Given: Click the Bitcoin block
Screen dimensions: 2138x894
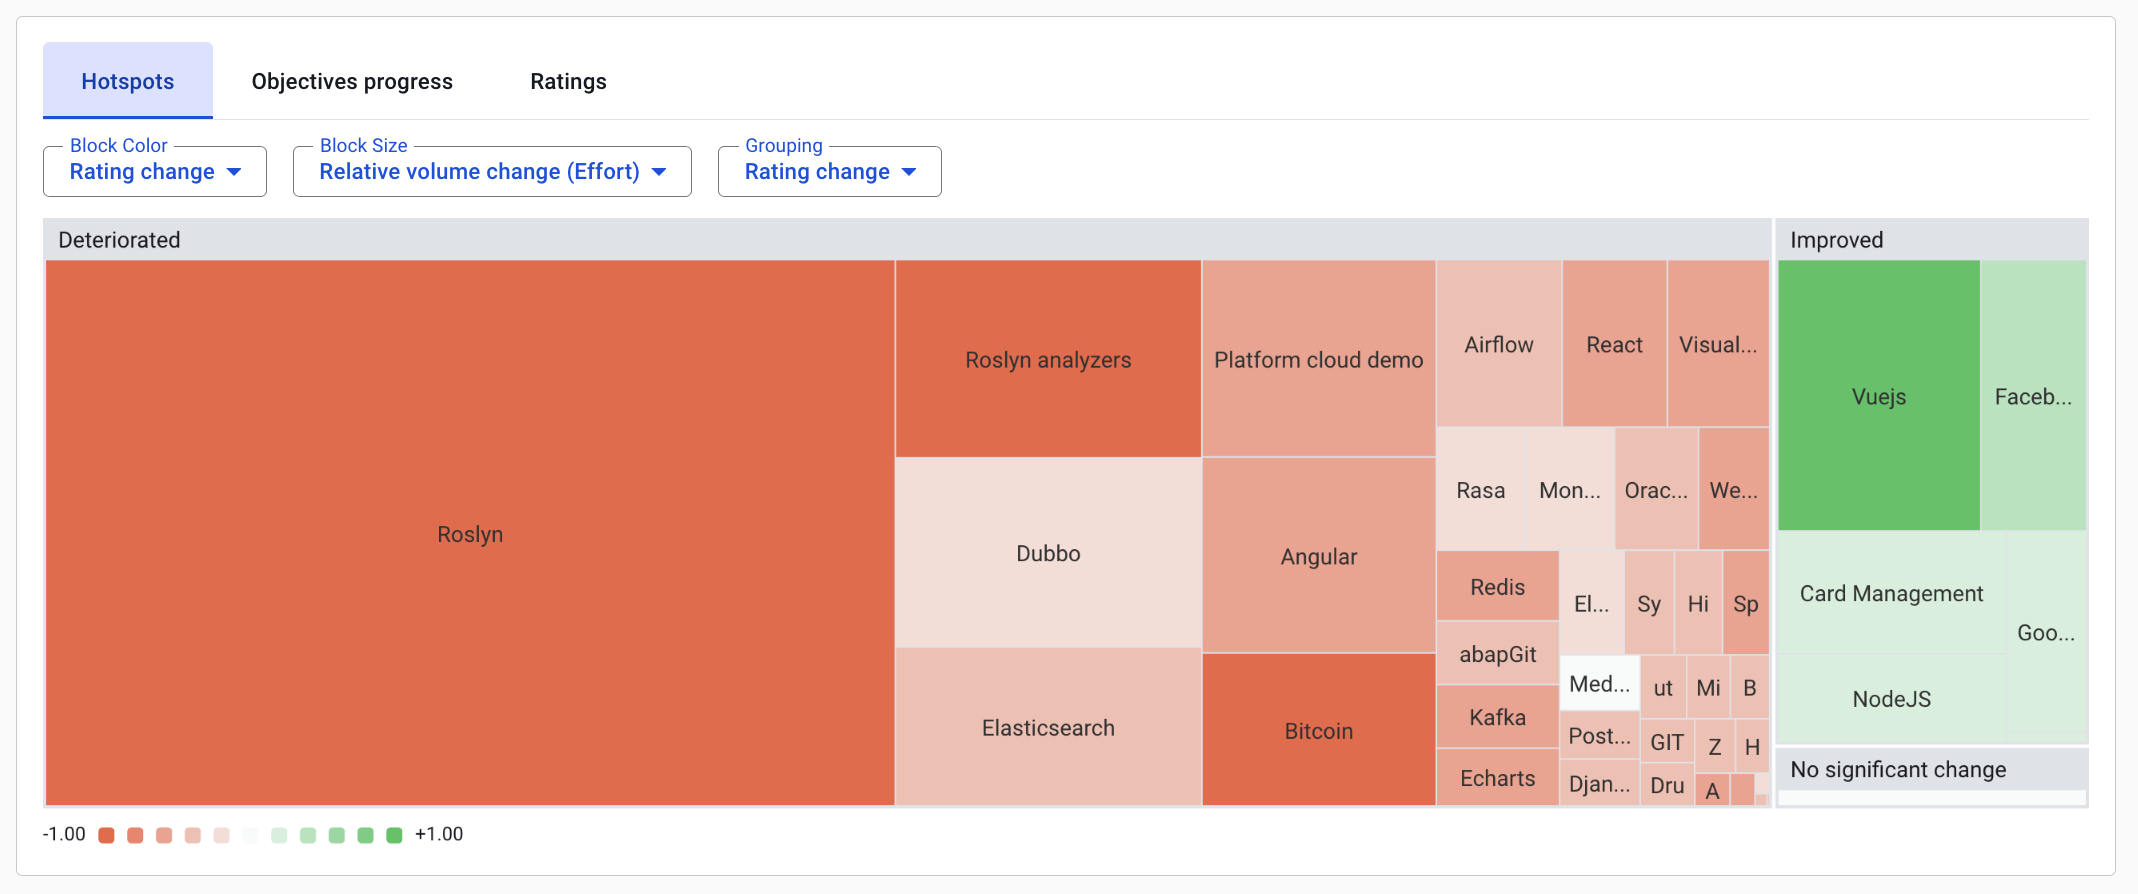Looking at the screenshot, I should [1318, 731].
